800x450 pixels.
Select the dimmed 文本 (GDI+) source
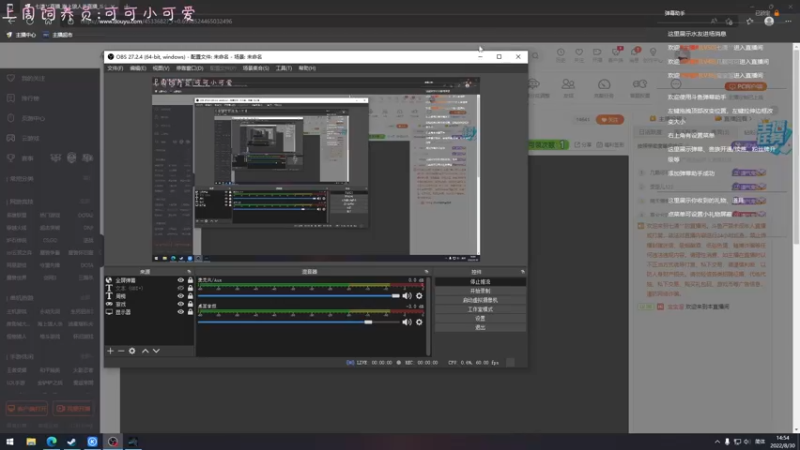pyautogui.click(x=149, y=288)
